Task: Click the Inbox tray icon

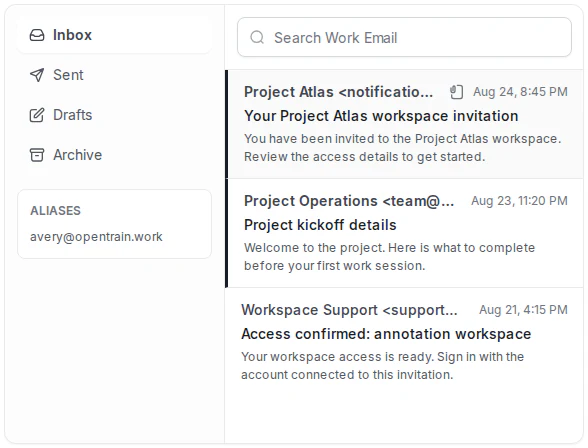Action: pos(37,35)
